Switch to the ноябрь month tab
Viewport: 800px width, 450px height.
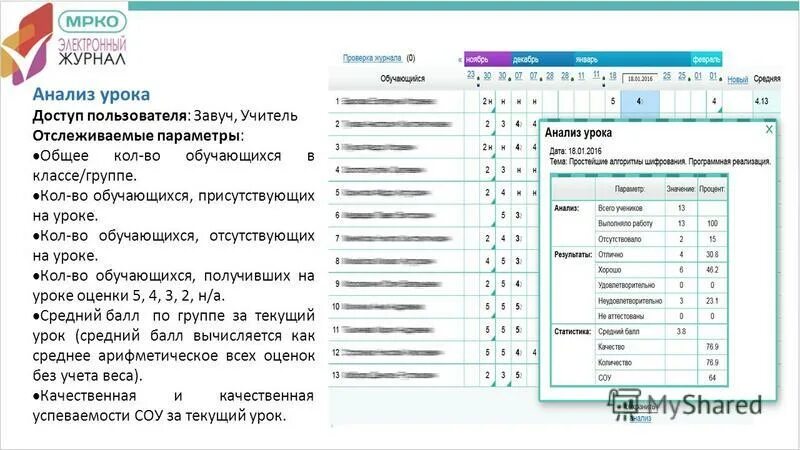[487, 59]
